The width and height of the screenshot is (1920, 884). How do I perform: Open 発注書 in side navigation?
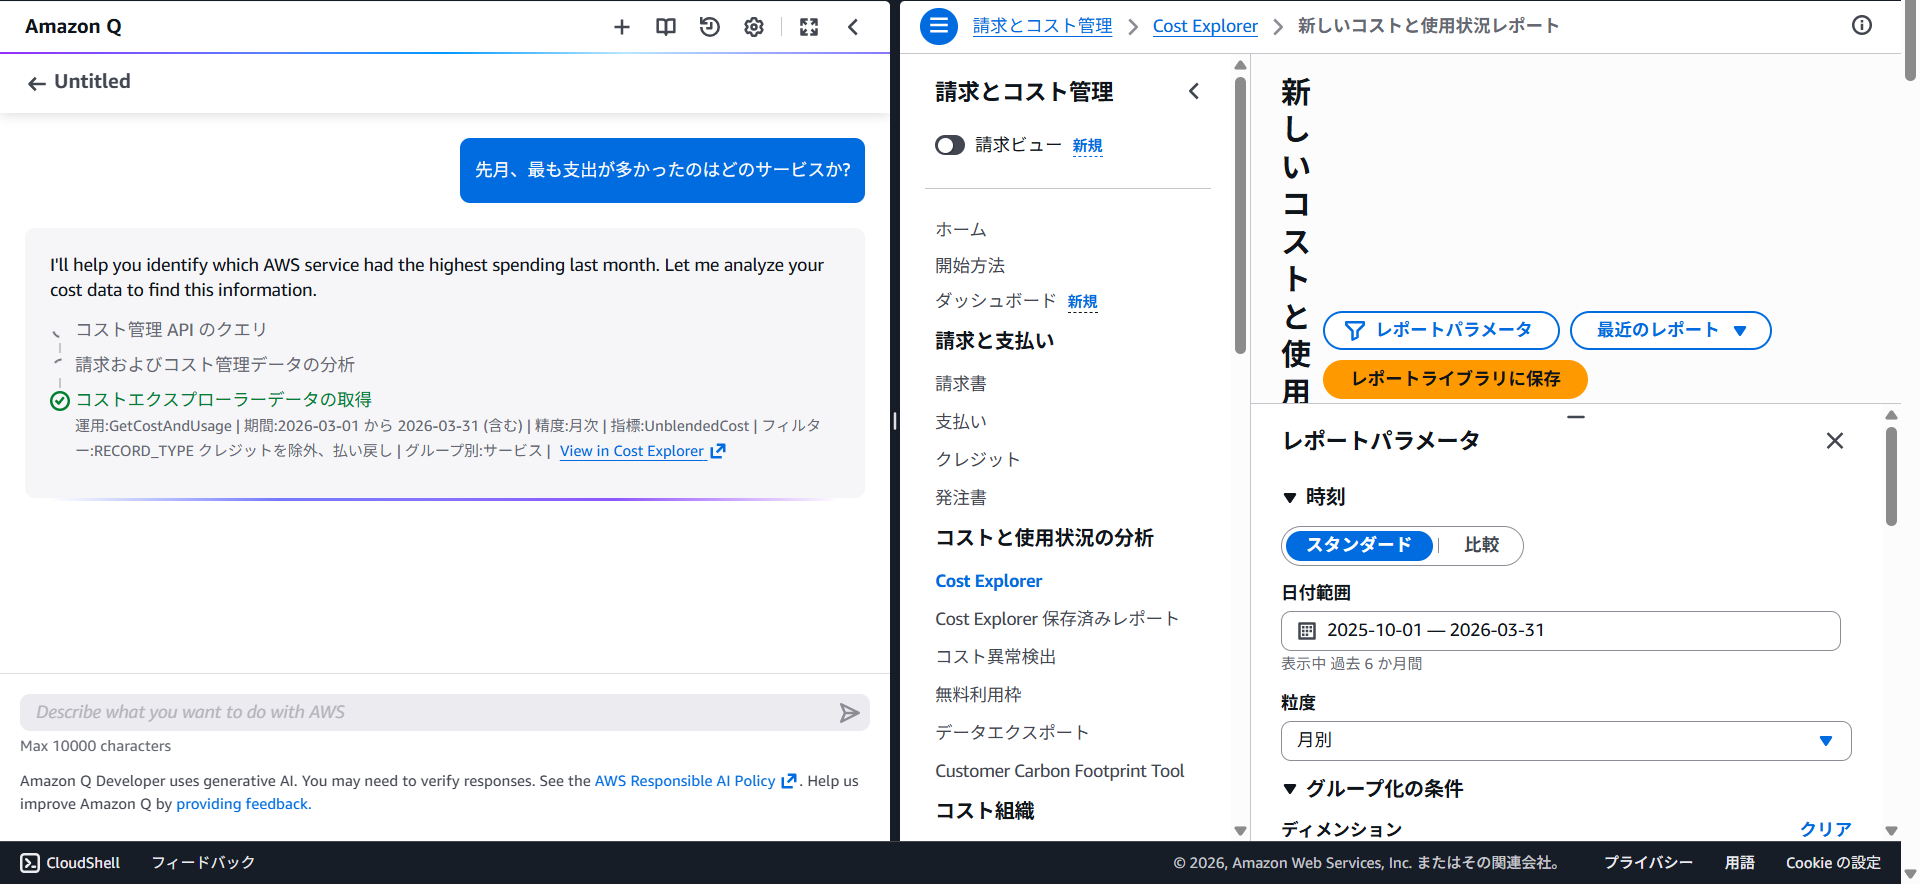point(961,498)
